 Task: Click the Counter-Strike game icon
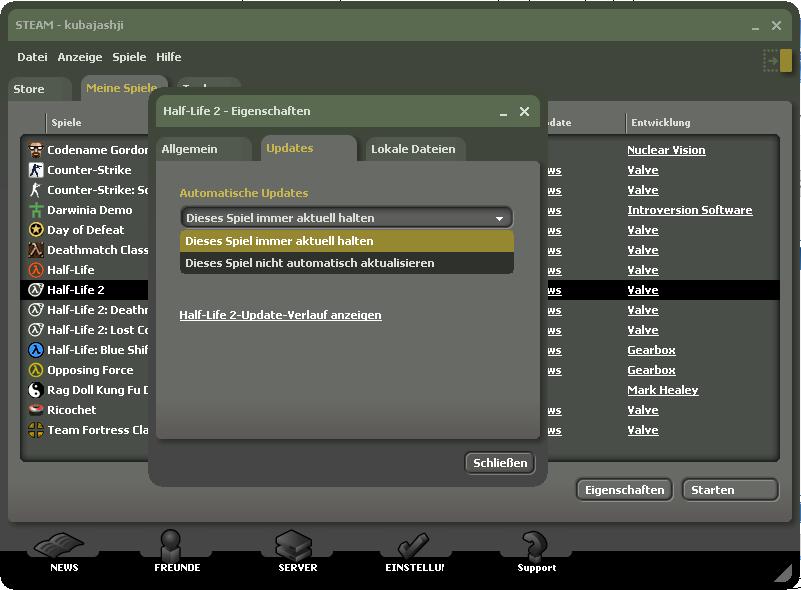(36, 170)
